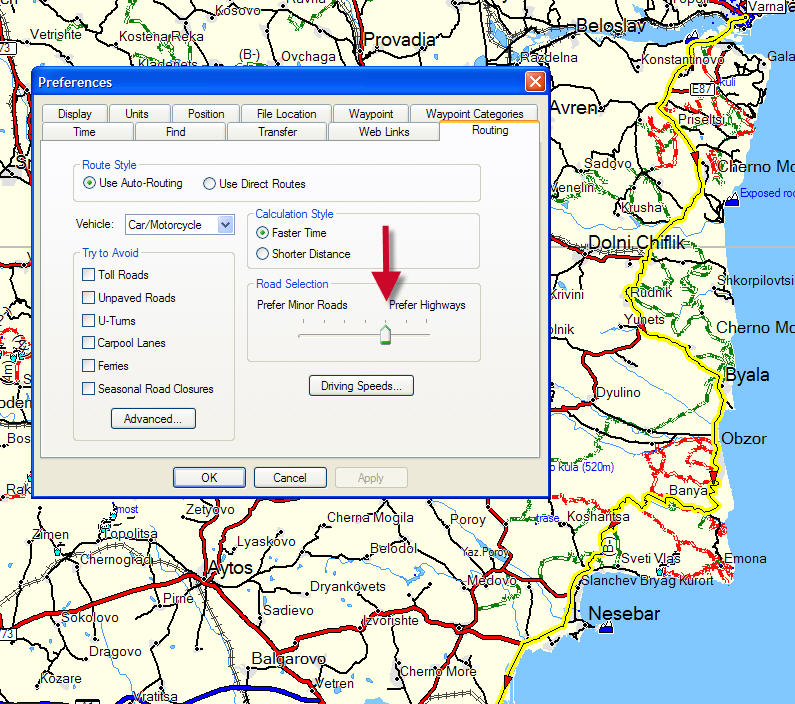
Task: Click the Exposed rock marker on the map
Action: 732,199
